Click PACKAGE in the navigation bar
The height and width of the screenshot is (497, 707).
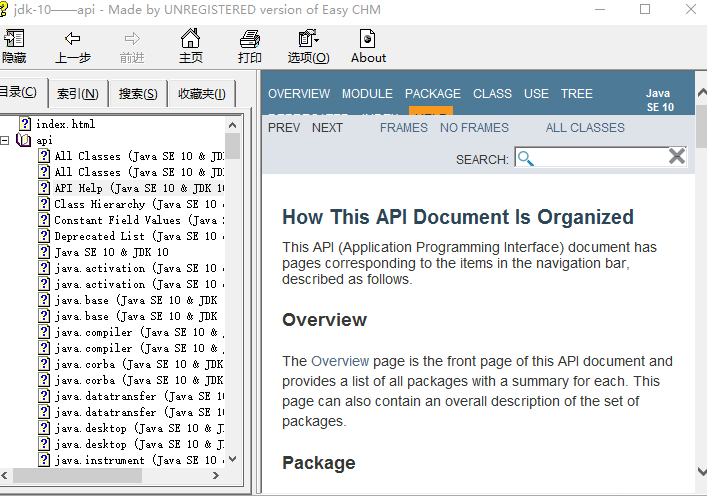pos(432,94)
